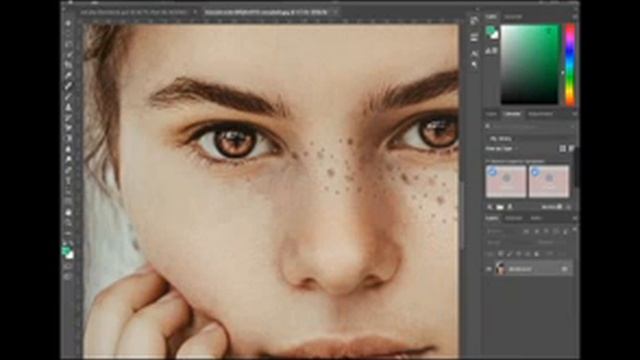This screenshot has height=360, width=640.
Task: Select the Zoom tool
Action: coord(68,223)
